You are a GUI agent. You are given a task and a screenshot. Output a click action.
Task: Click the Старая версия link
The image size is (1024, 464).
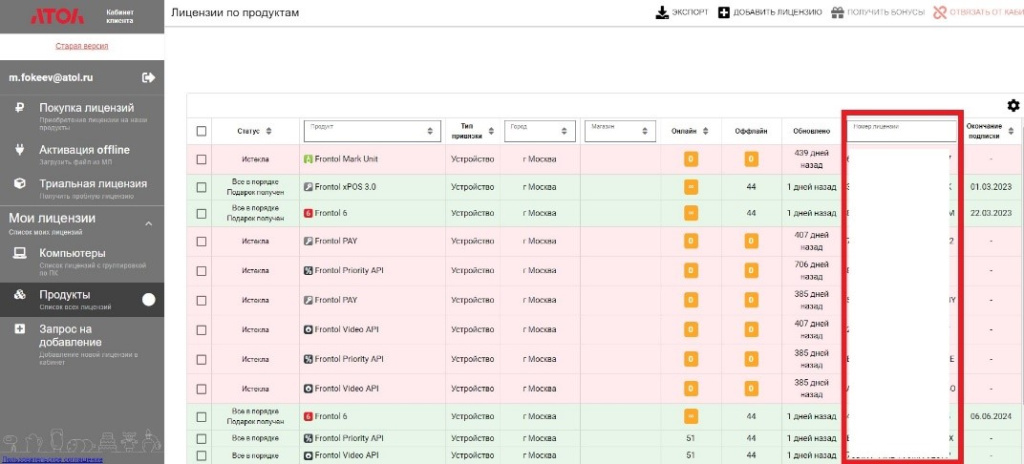click(82, 46)
